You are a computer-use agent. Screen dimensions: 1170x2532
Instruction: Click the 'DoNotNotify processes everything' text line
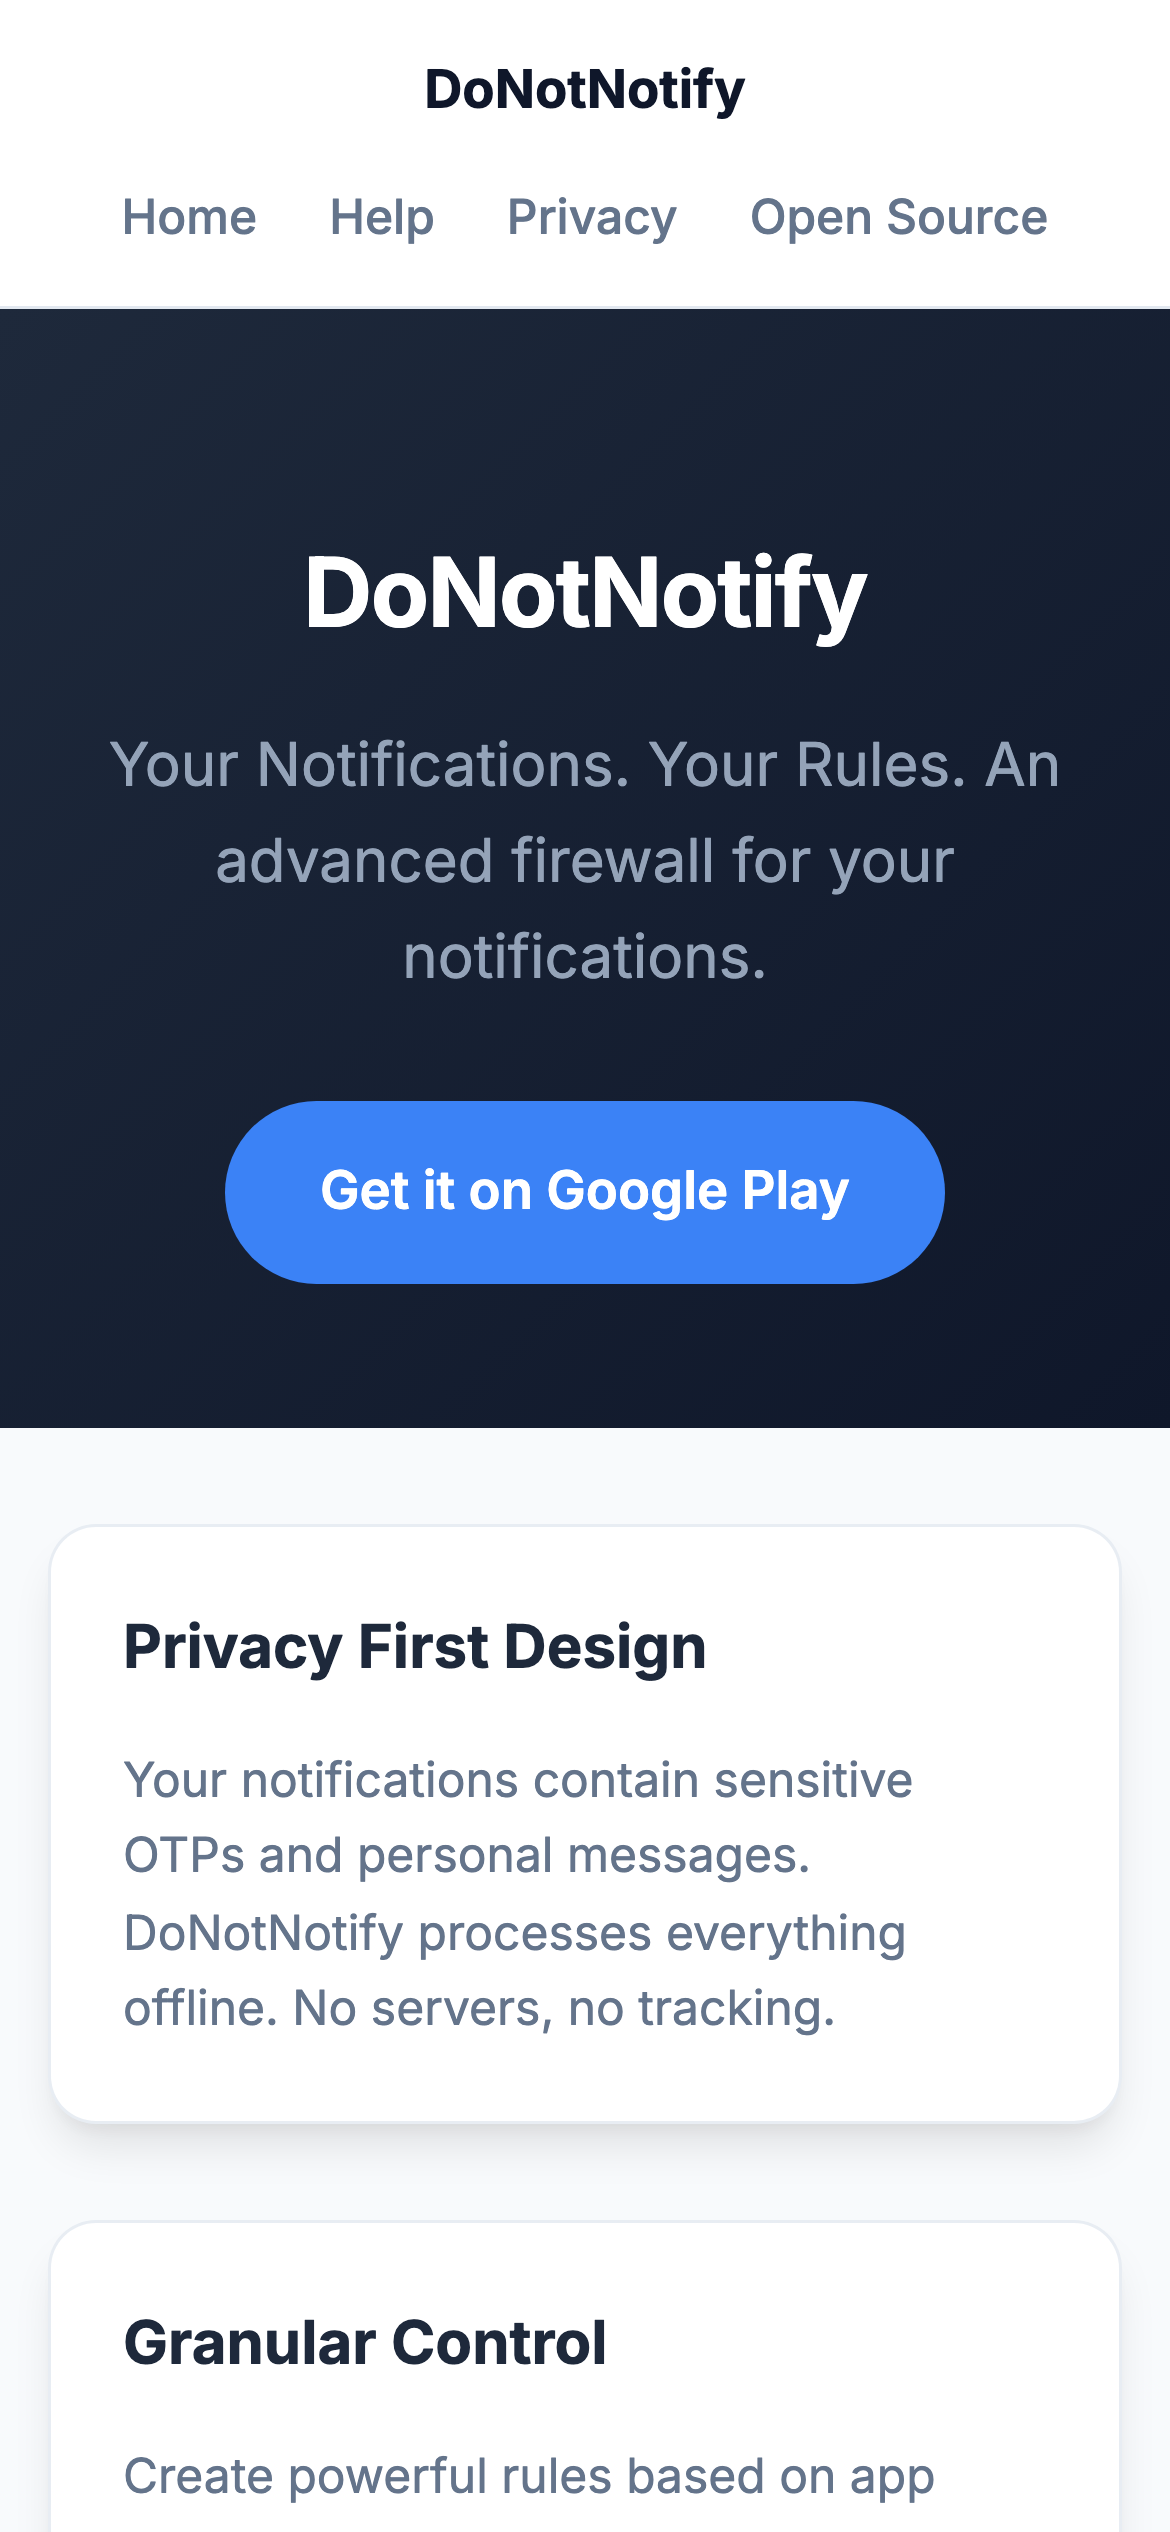(x=514, y=1932)
